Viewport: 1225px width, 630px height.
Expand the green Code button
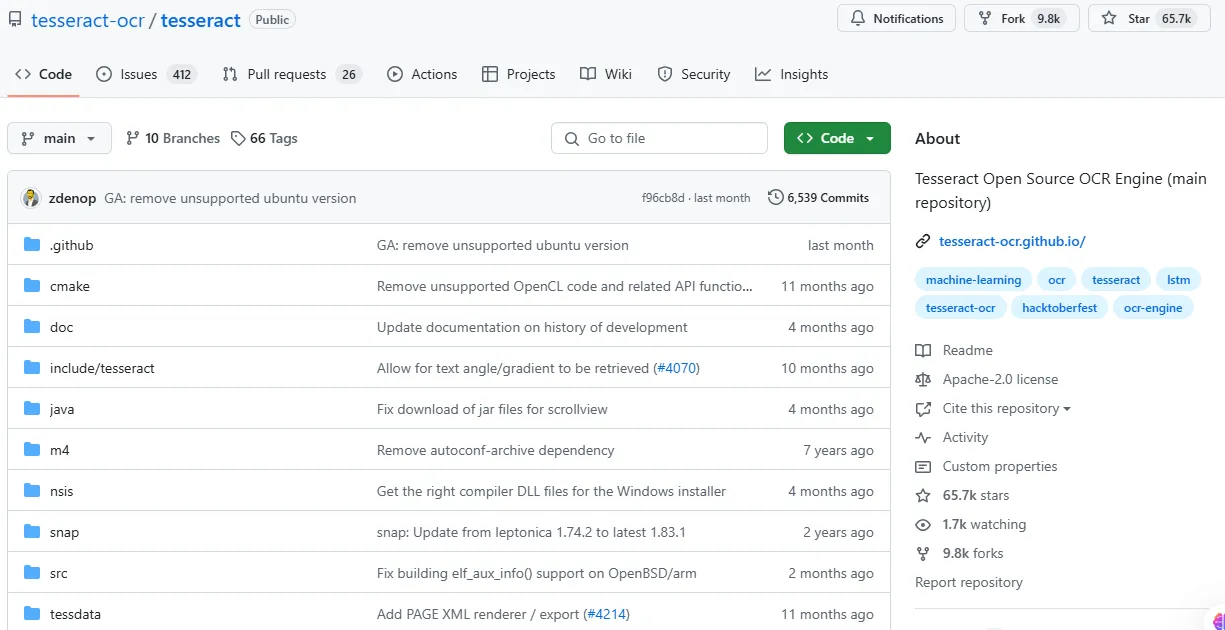coord(837,138)
